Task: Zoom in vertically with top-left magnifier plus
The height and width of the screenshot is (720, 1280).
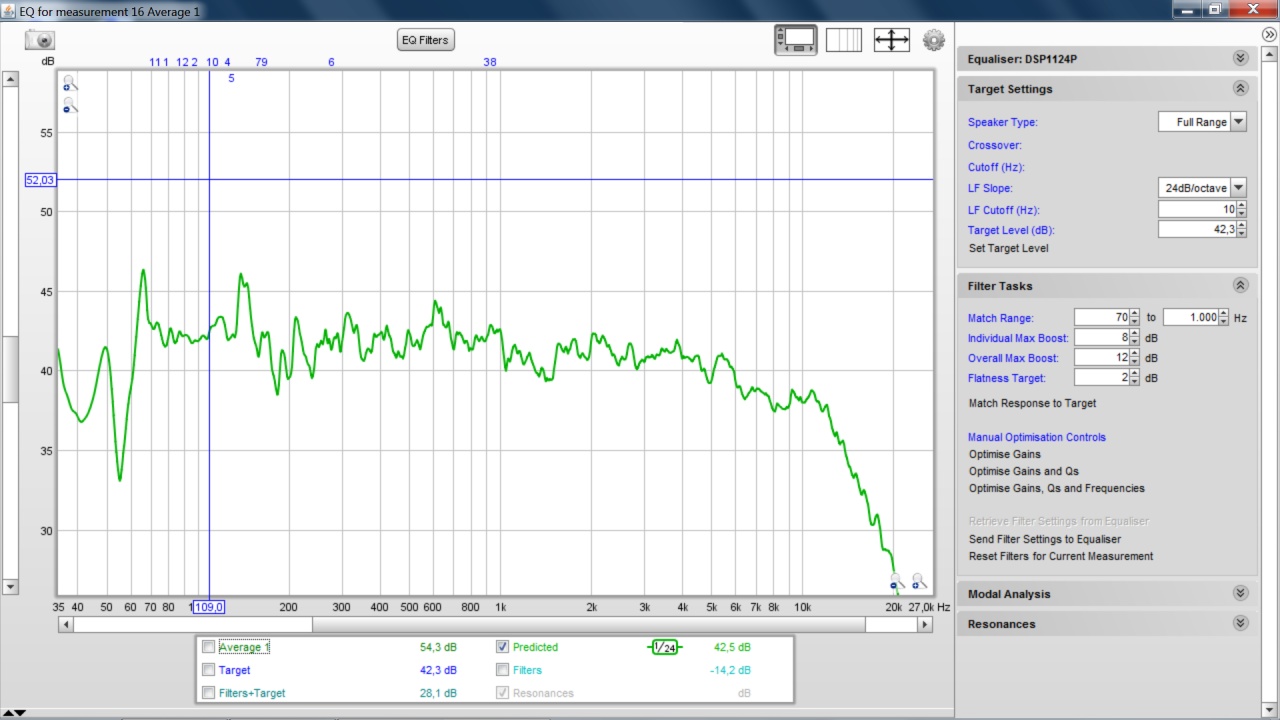Action: click(69, 83)
